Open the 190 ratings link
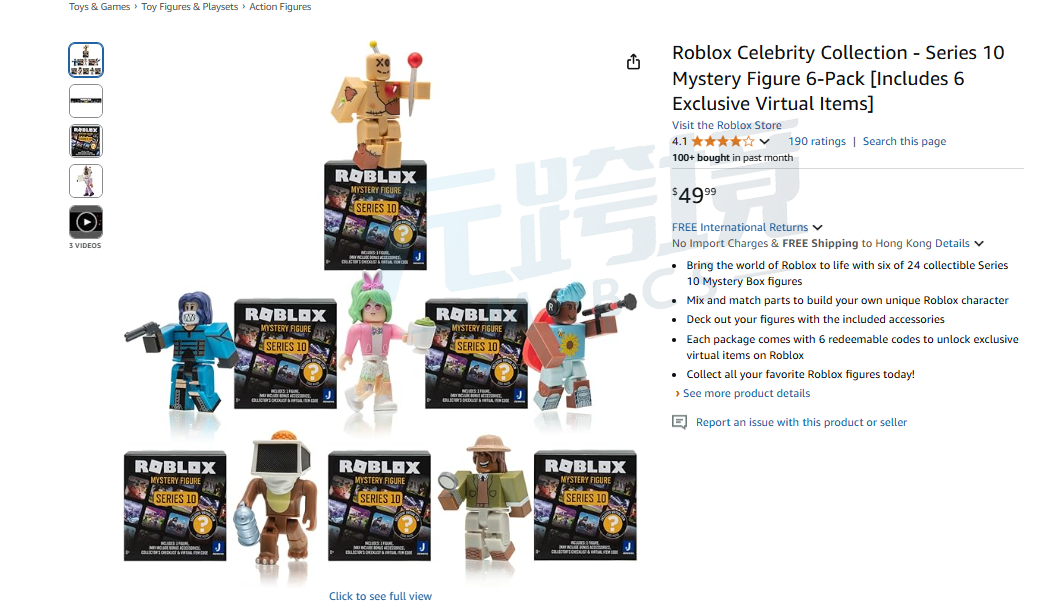1040x614 pixels. 816,141
